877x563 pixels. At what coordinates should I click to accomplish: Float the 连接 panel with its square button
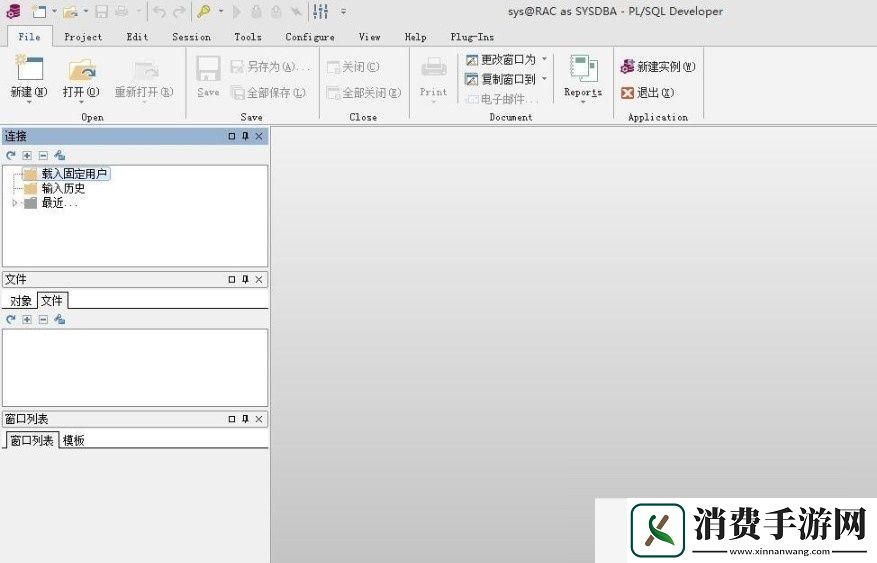coord(232,136)
